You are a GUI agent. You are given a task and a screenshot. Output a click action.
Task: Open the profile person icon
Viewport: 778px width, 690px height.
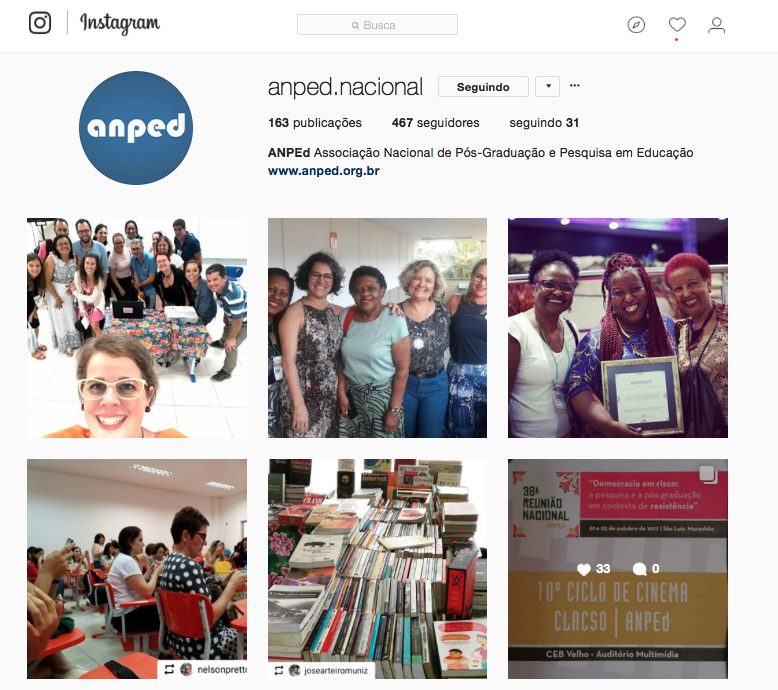coord(716,25)
